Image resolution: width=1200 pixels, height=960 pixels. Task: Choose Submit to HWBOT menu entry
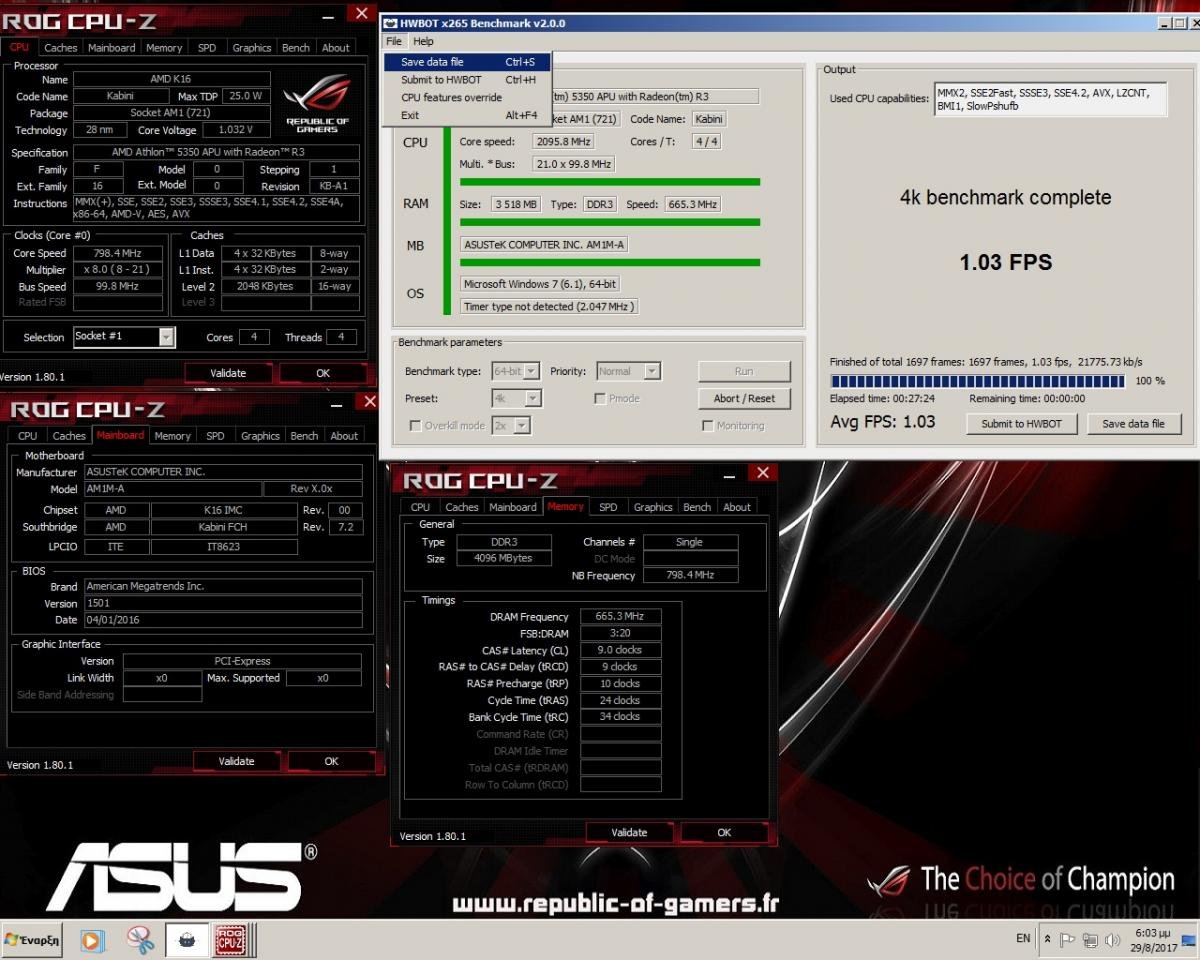tap(466, 80)
